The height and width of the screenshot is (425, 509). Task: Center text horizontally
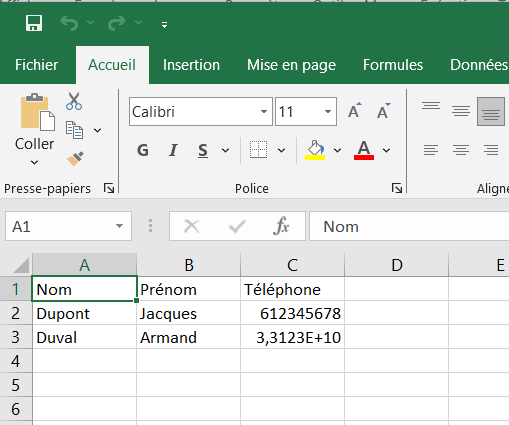pos(461,150)
